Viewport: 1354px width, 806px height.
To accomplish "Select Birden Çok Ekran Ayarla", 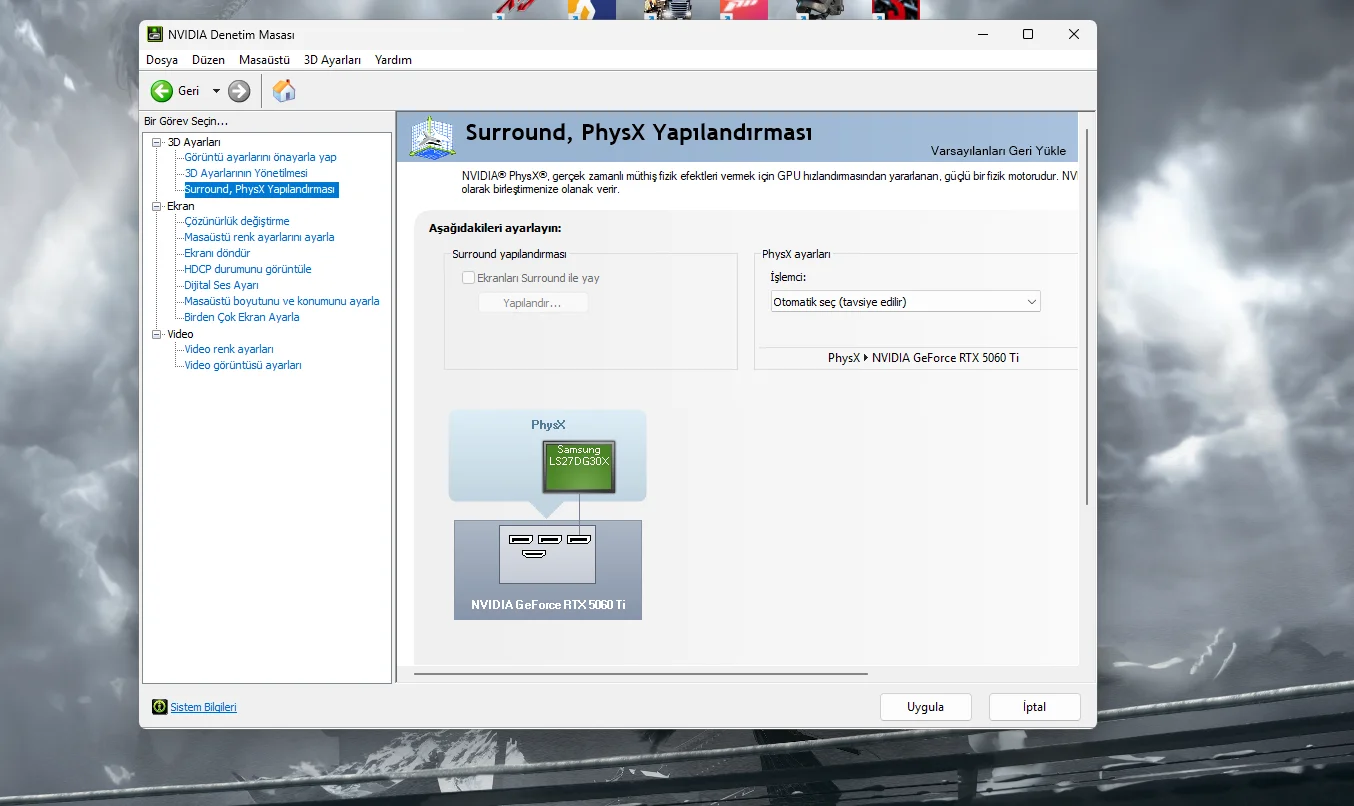I will 242,317.
